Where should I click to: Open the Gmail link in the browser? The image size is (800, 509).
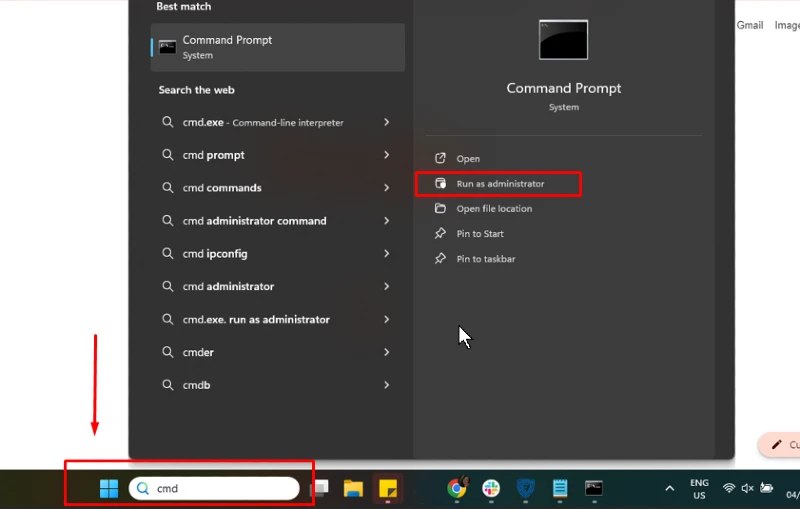pos(749,25)
